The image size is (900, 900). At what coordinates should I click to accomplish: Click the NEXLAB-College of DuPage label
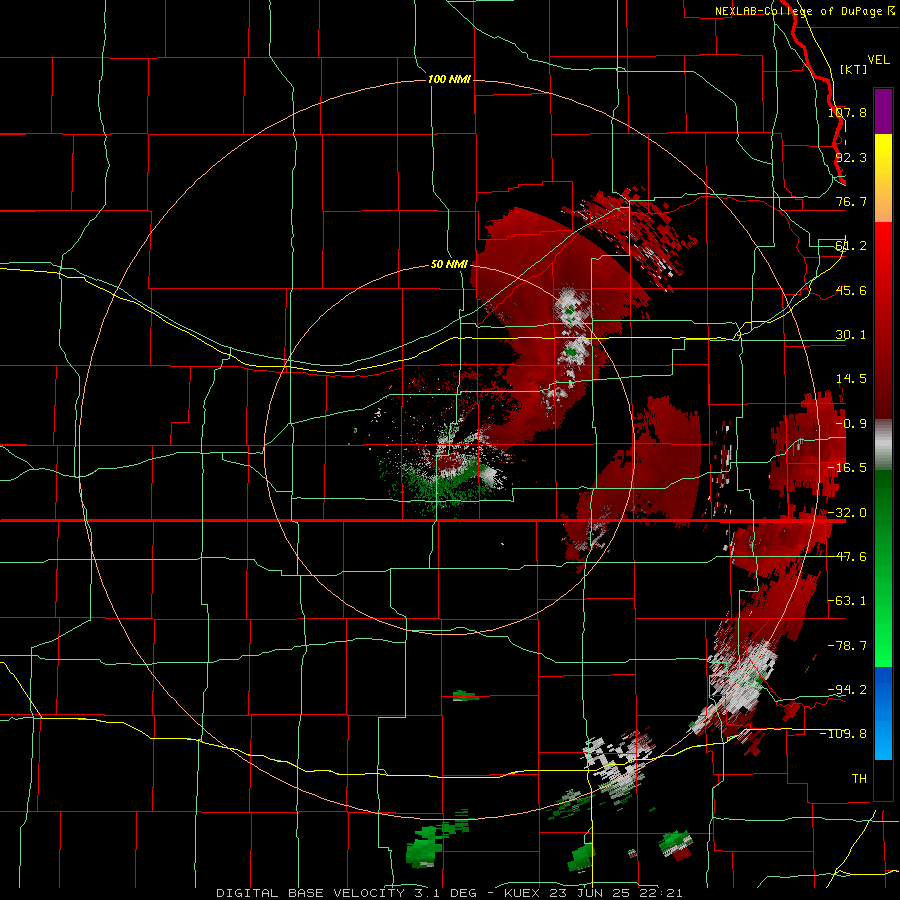pos(805,11)
